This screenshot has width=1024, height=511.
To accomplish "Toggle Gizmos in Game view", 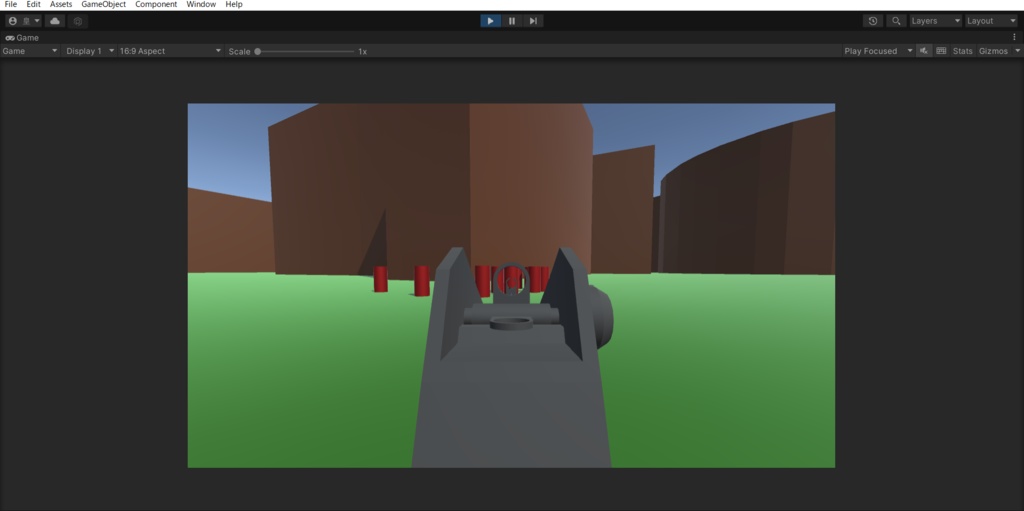I will (993, 51).
